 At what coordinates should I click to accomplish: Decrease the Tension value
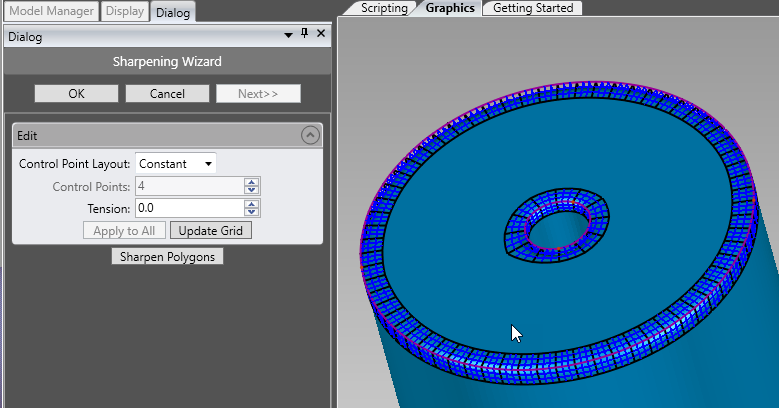252,212
